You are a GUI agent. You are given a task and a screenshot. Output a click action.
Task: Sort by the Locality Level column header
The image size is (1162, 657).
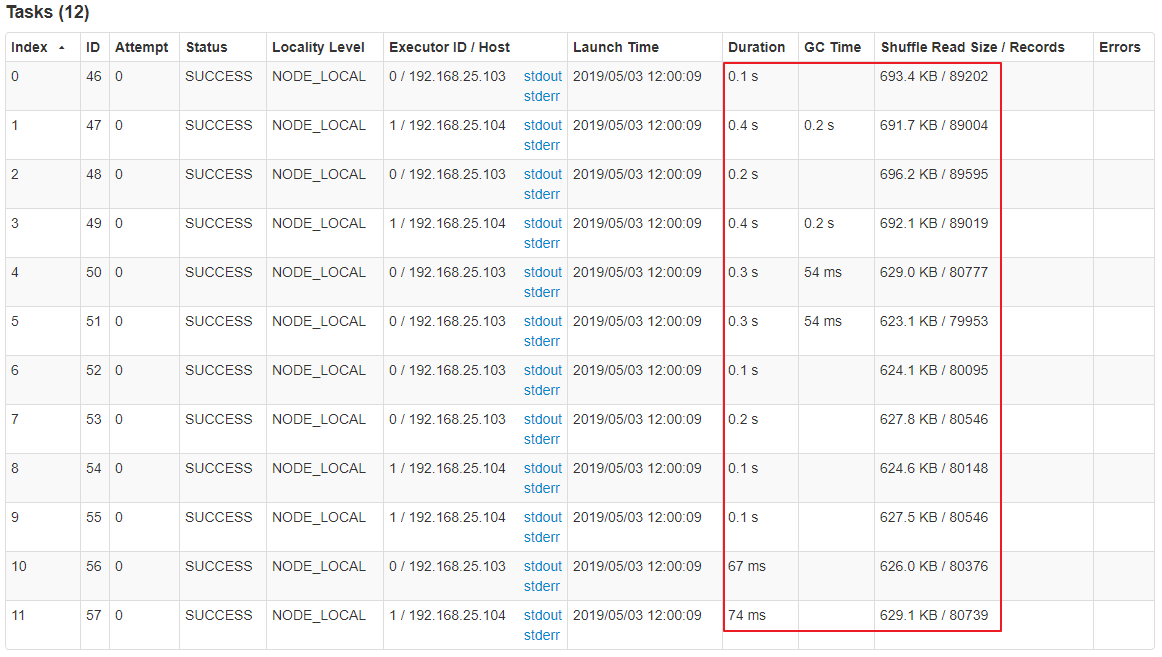click(x=318, y=47)
